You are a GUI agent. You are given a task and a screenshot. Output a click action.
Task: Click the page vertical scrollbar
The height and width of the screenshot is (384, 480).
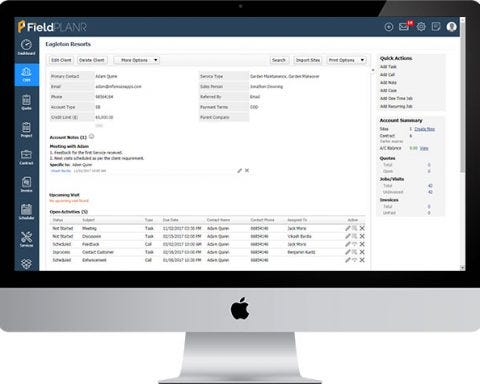[x=462, y=100]
